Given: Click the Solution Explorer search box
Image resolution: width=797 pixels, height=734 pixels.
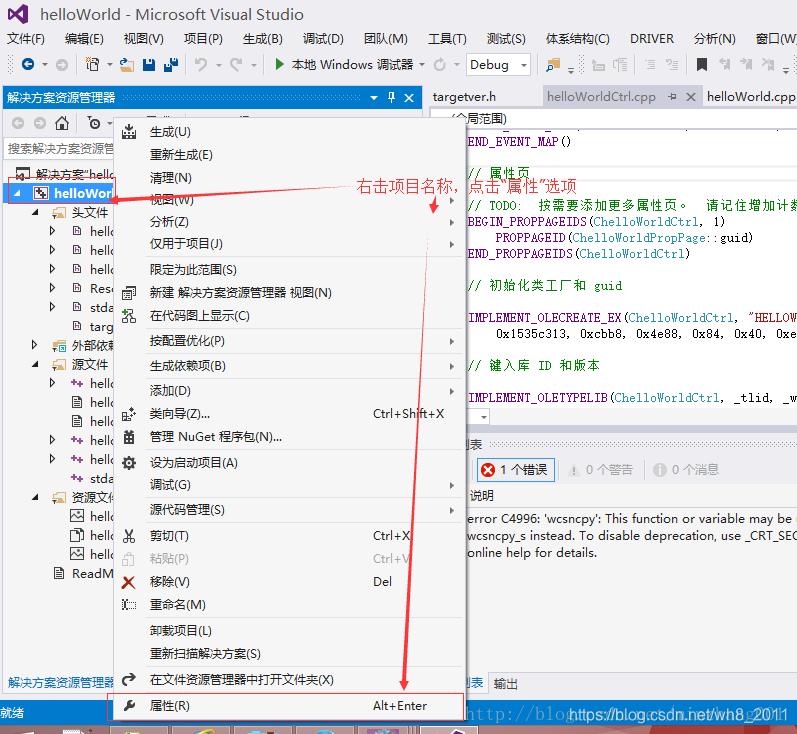Looking at the screenshot, I should point(58,148).
